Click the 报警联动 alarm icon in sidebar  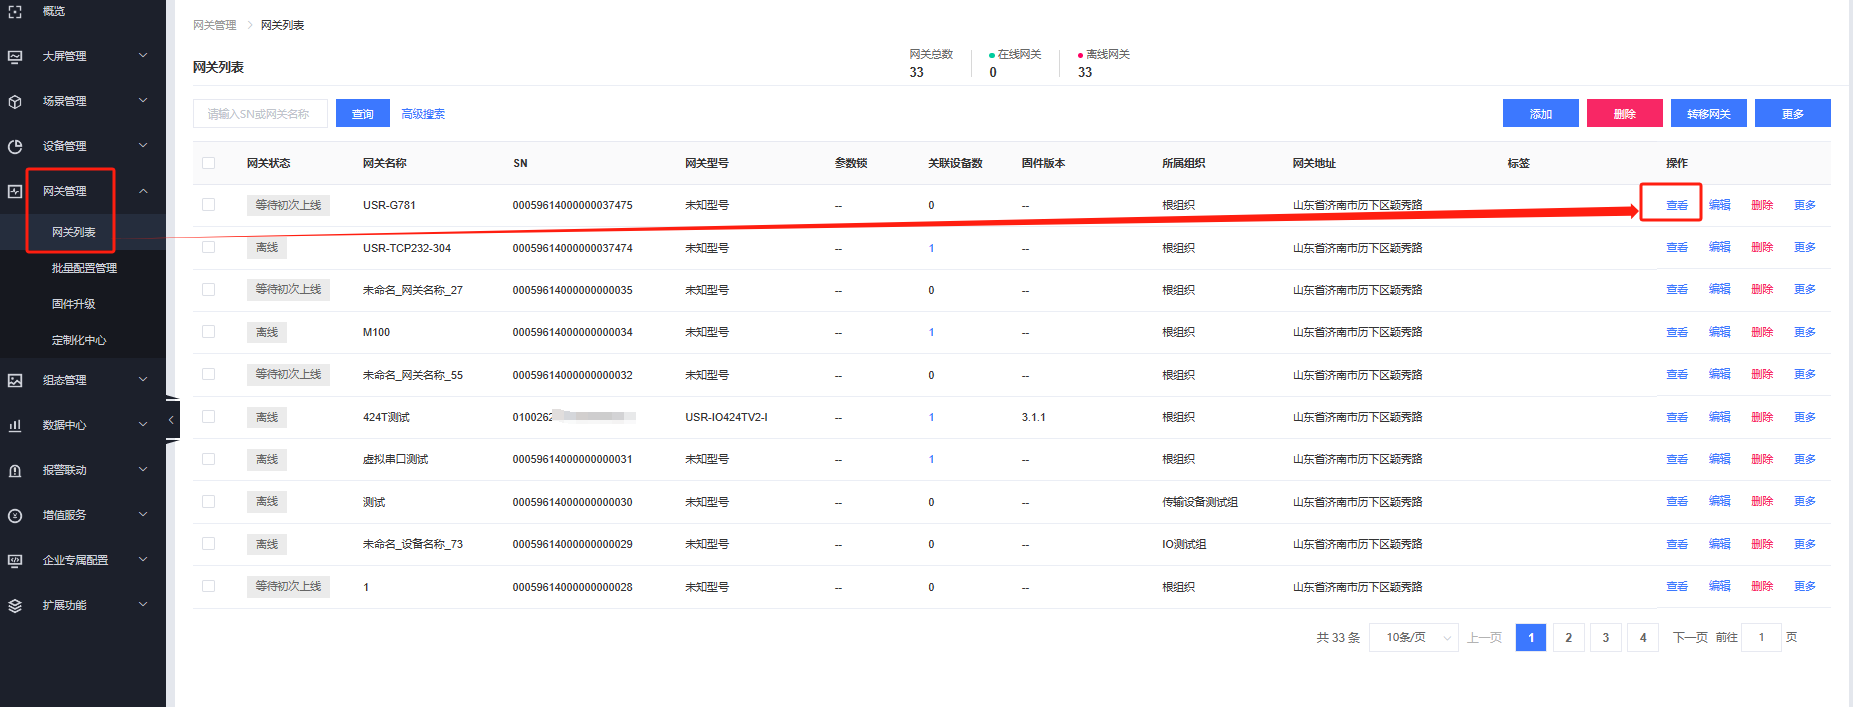tap(15, 471)
